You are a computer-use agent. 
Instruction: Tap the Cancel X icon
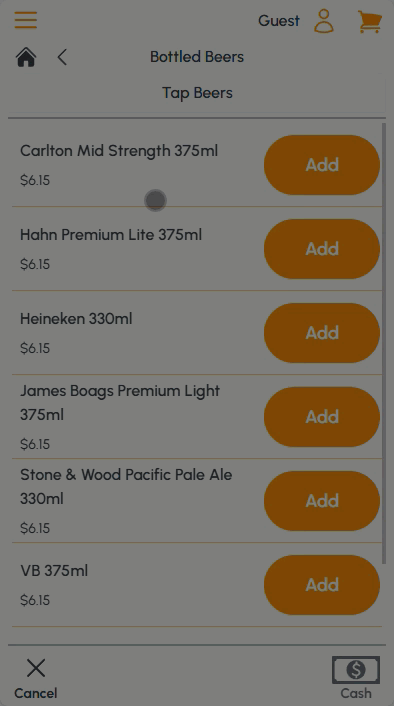pos(36,668)
